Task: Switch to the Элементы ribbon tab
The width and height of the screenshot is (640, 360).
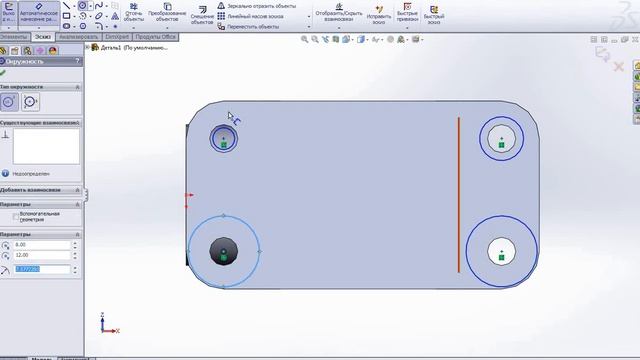Action: (15, 37)
